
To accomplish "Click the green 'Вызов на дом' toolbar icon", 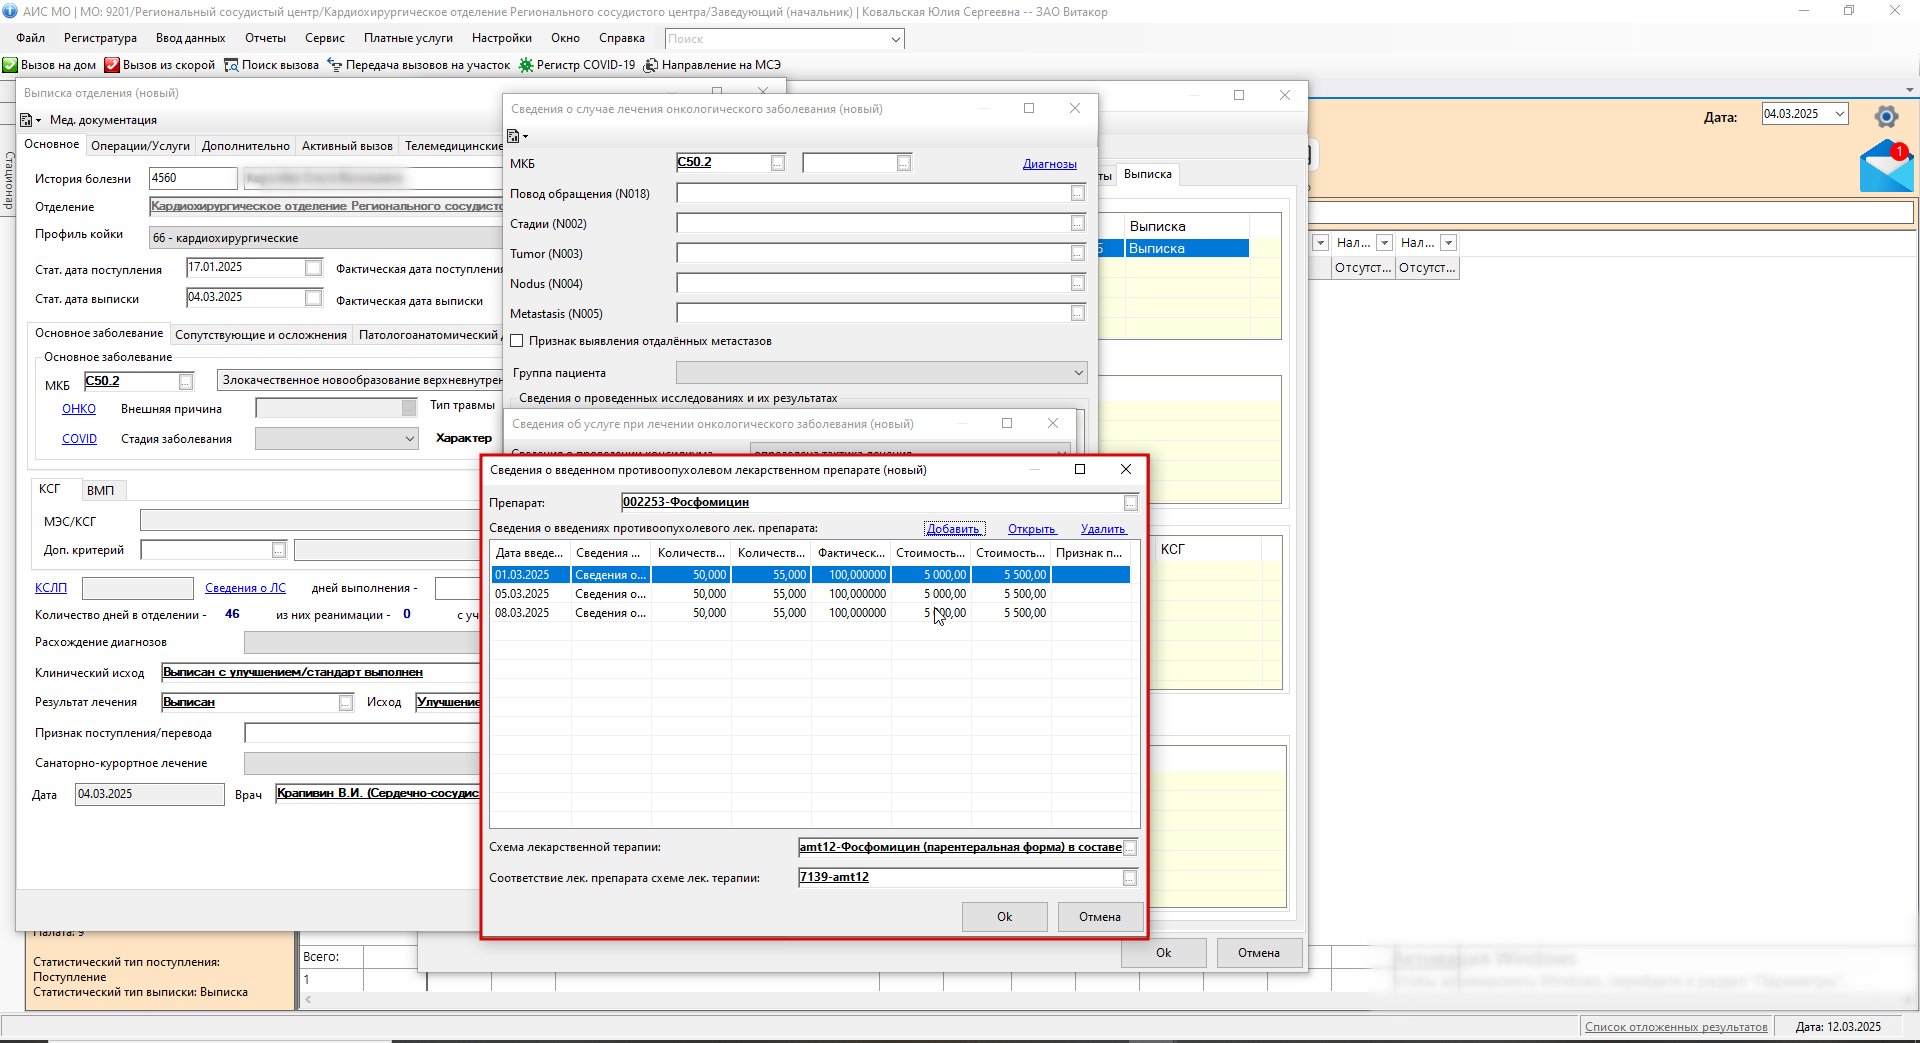I will [10, 65].
